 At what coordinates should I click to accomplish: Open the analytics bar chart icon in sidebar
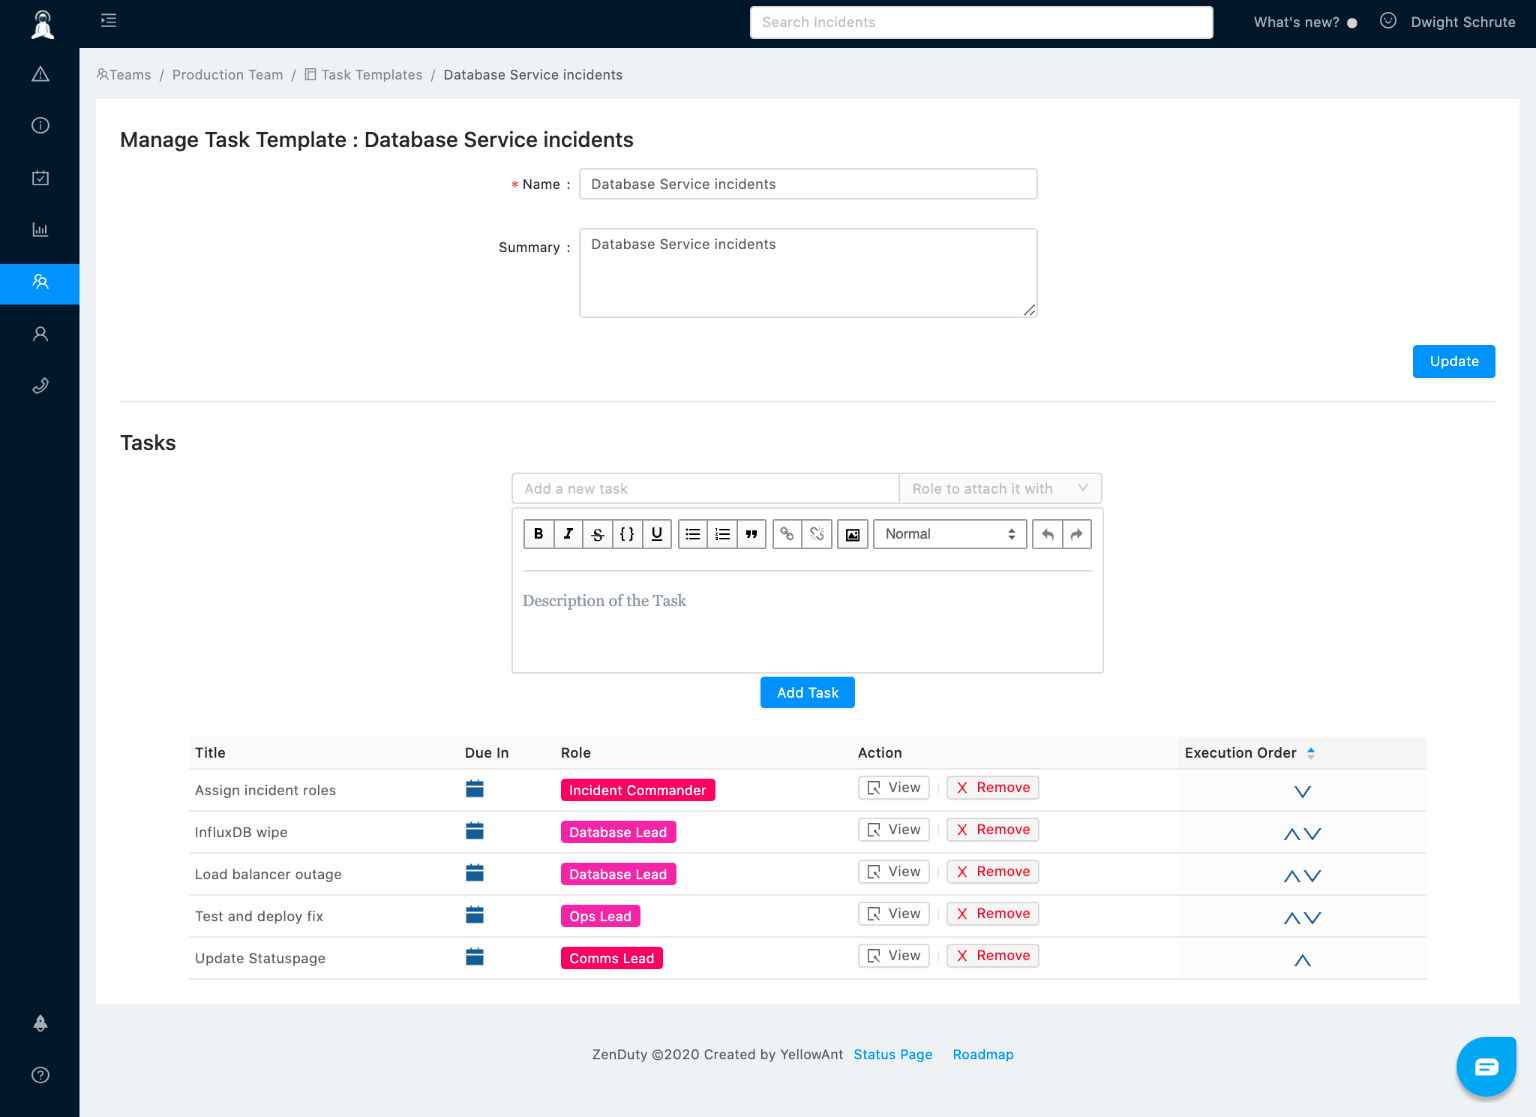[x=40, y=230]
